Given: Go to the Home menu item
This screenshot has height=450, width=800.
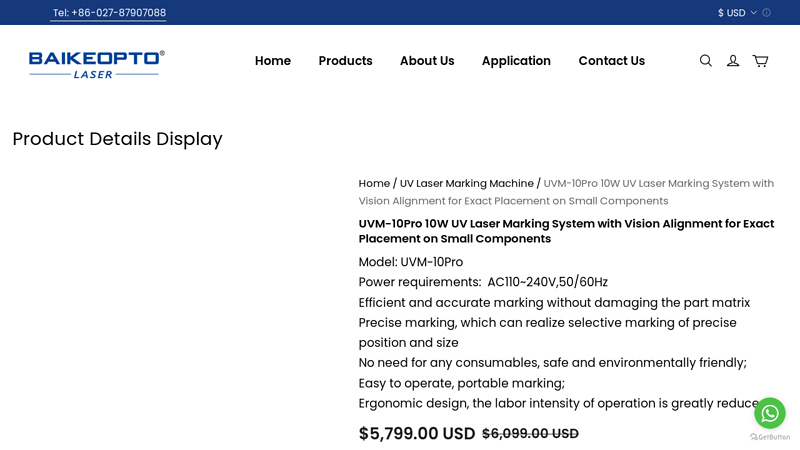Looking at the screenshot, I should click(x=273, y=61).
